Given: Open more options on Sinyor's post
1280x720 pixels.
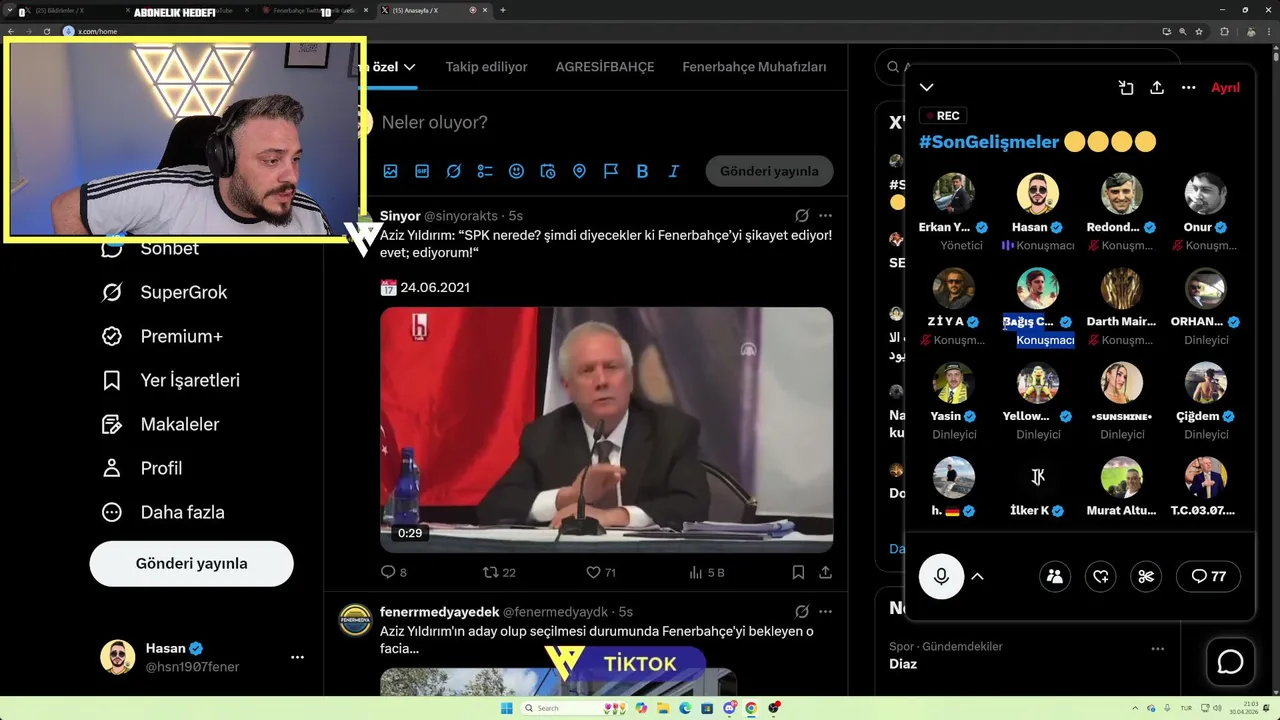Looking at the screenshot, I should tap(825, 215).
